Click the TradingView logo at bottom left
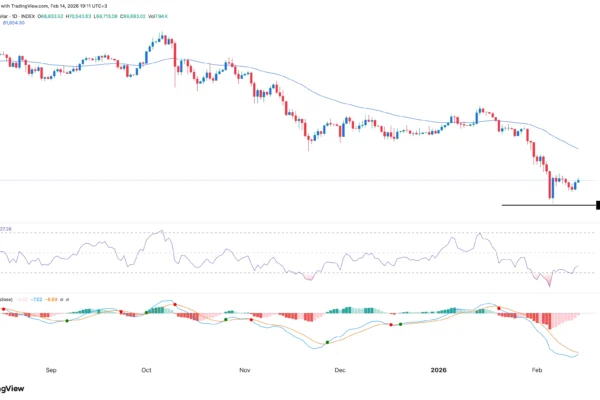600x400 pixels. pos(12,390)
